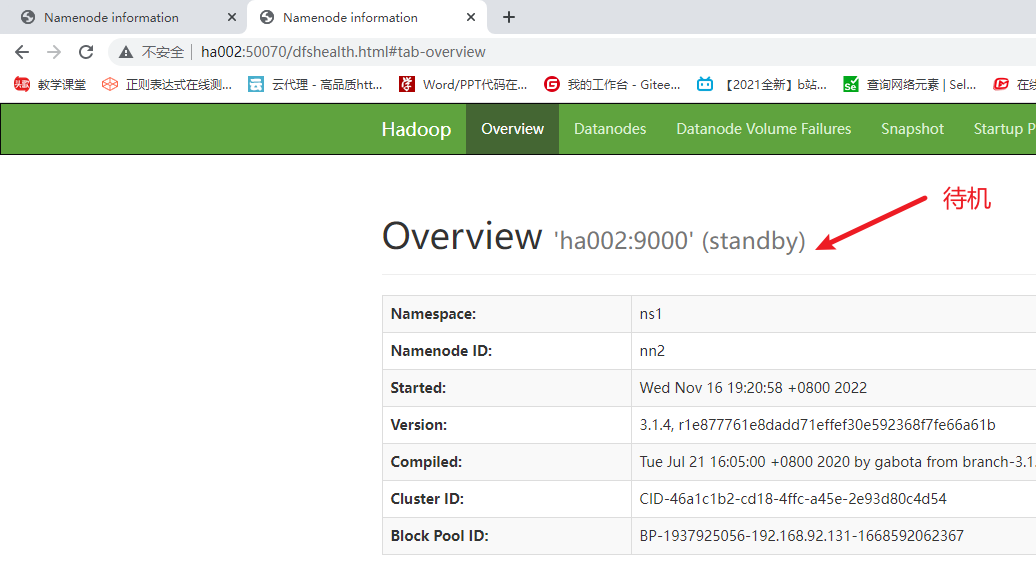Click the Overview page heading
This screenshot has width=1036, height=573.
[x=462, y=237]
